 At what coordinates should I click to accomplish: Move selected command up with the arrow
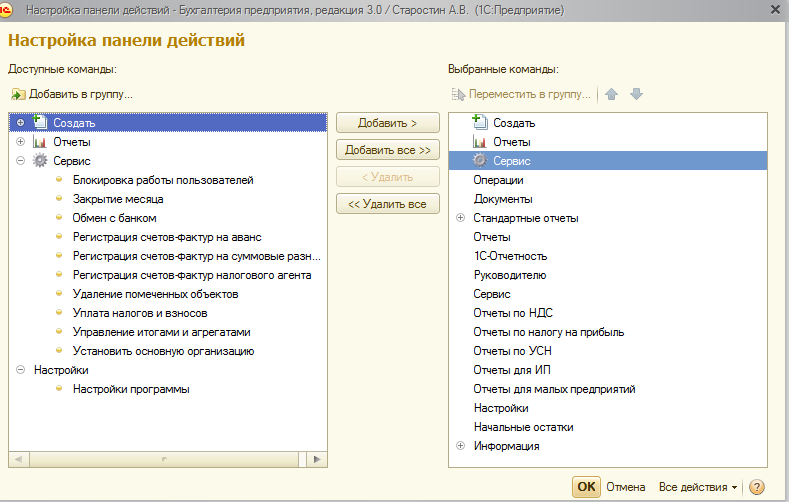(x=611, y=94)
